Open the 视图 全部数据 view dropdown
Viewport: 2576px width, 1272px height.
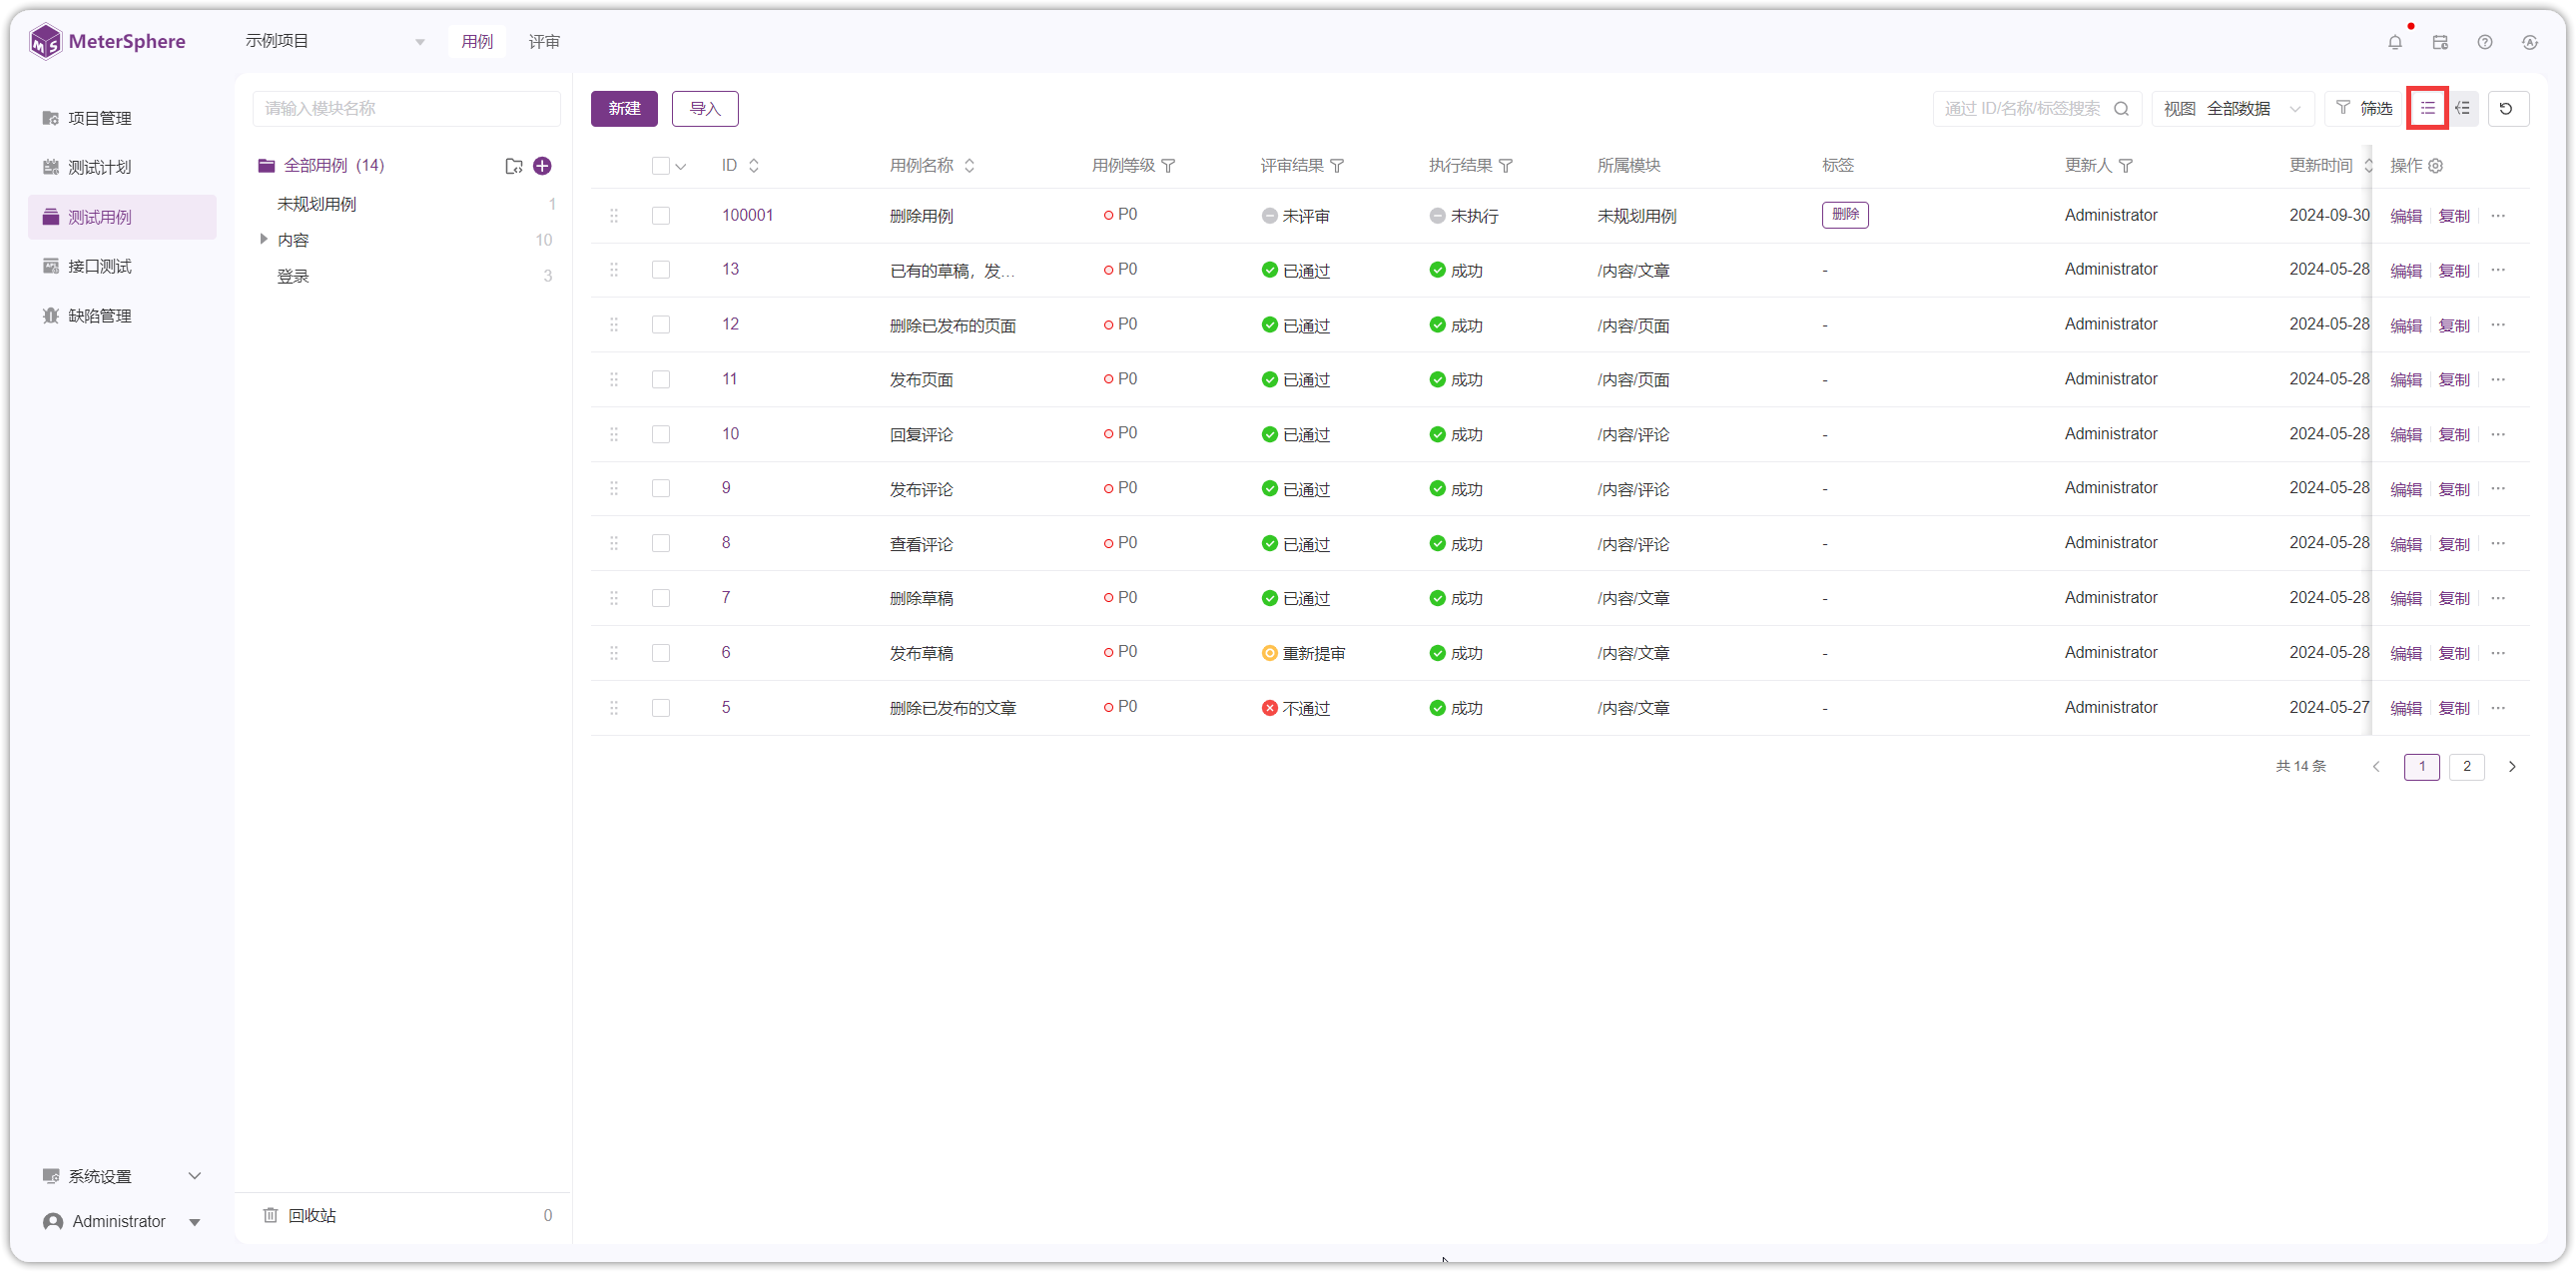coord(2232,108)
